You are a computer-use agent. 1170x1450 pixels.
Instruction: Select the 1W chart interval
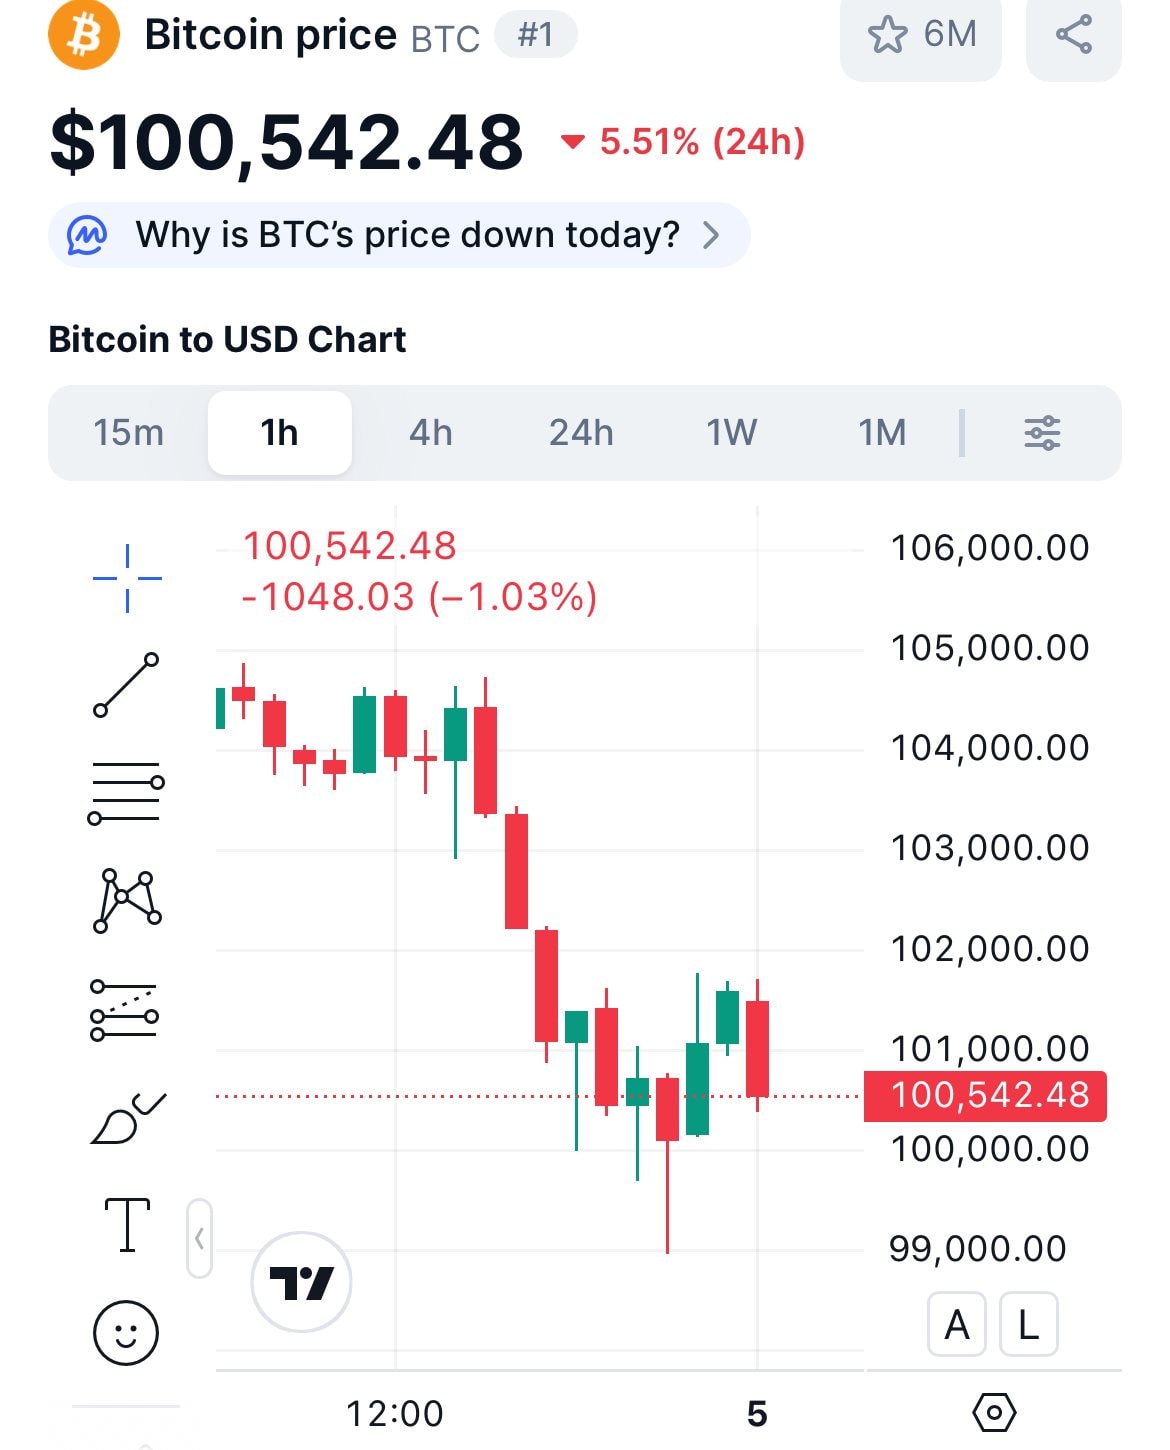pos(731,432)
